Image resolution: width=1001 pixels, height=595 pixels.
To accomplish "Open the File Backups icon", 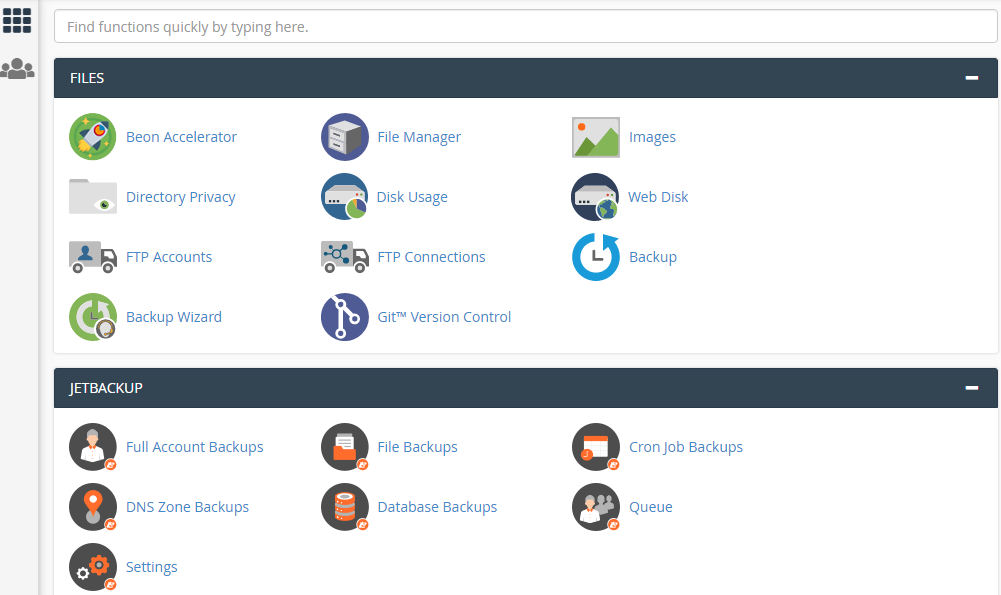I will pyautogui.click(x=345, y=447).
